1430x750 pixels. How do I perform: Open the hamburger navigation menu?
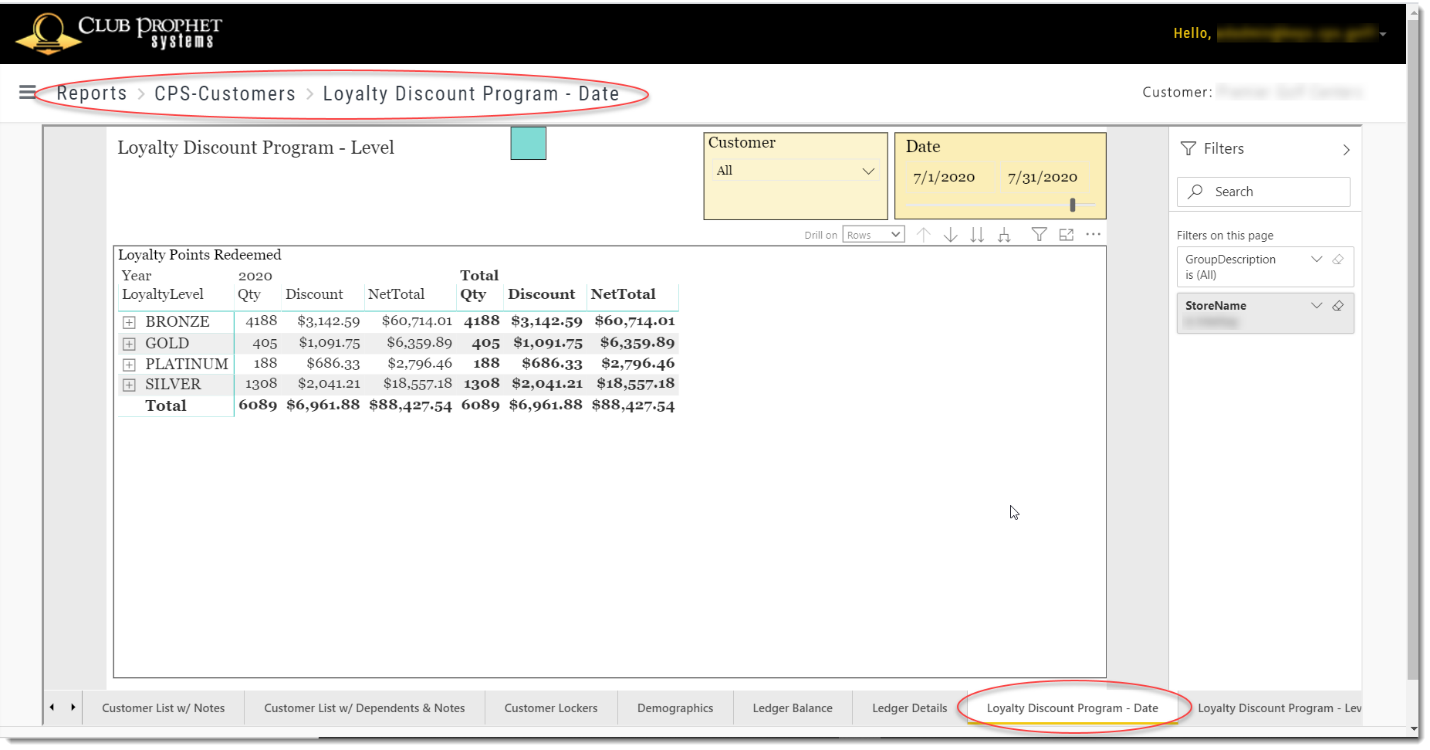tap(27, 92)
